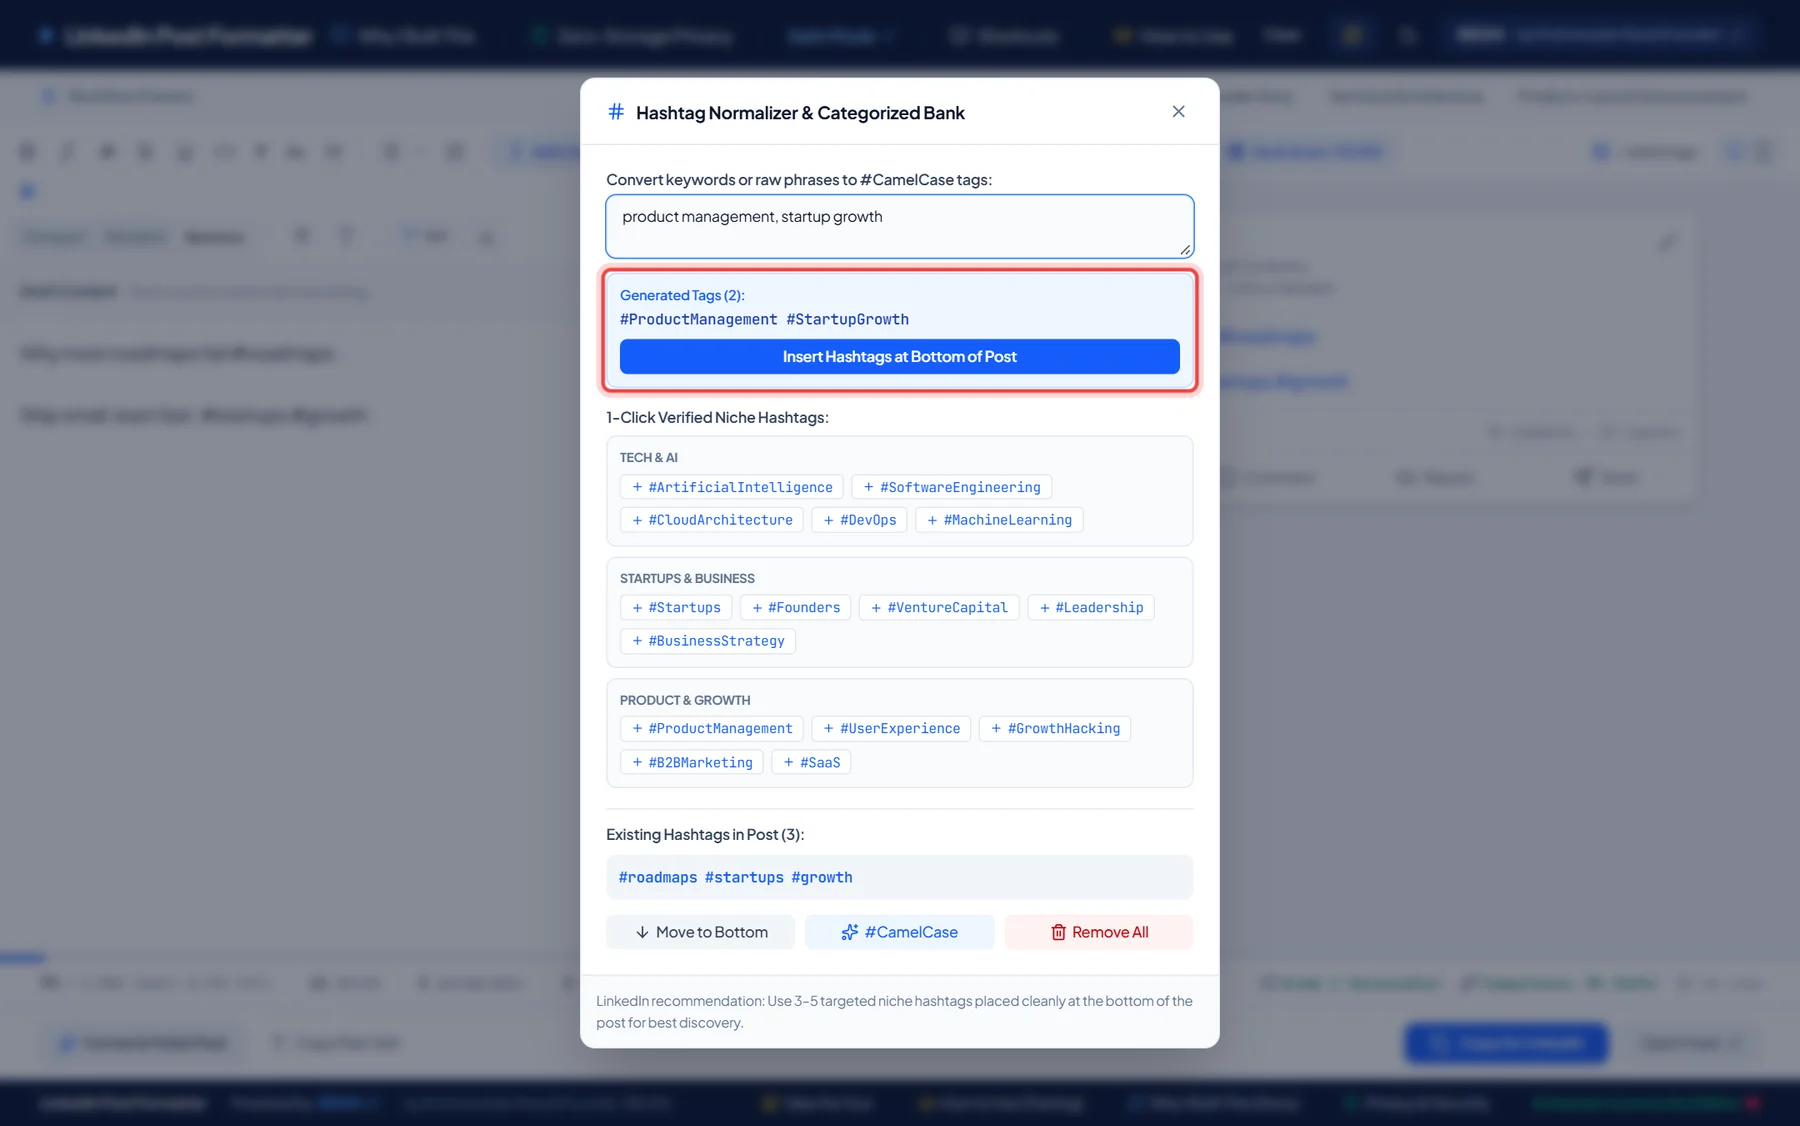1800x1126 pixels.
Task: Add the #VentureCapital hashtag
Action: (x=939, y=608)
